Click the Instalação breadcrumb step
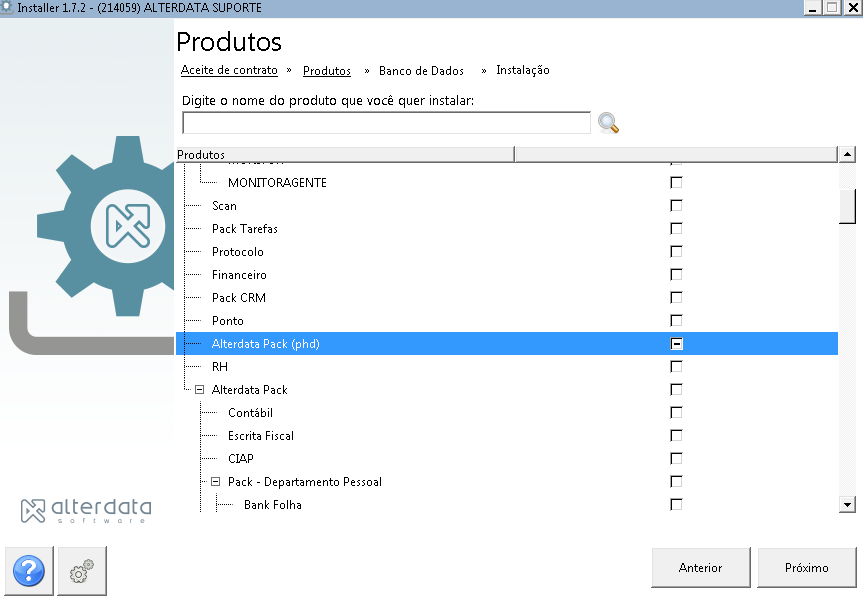 [523, 70]
